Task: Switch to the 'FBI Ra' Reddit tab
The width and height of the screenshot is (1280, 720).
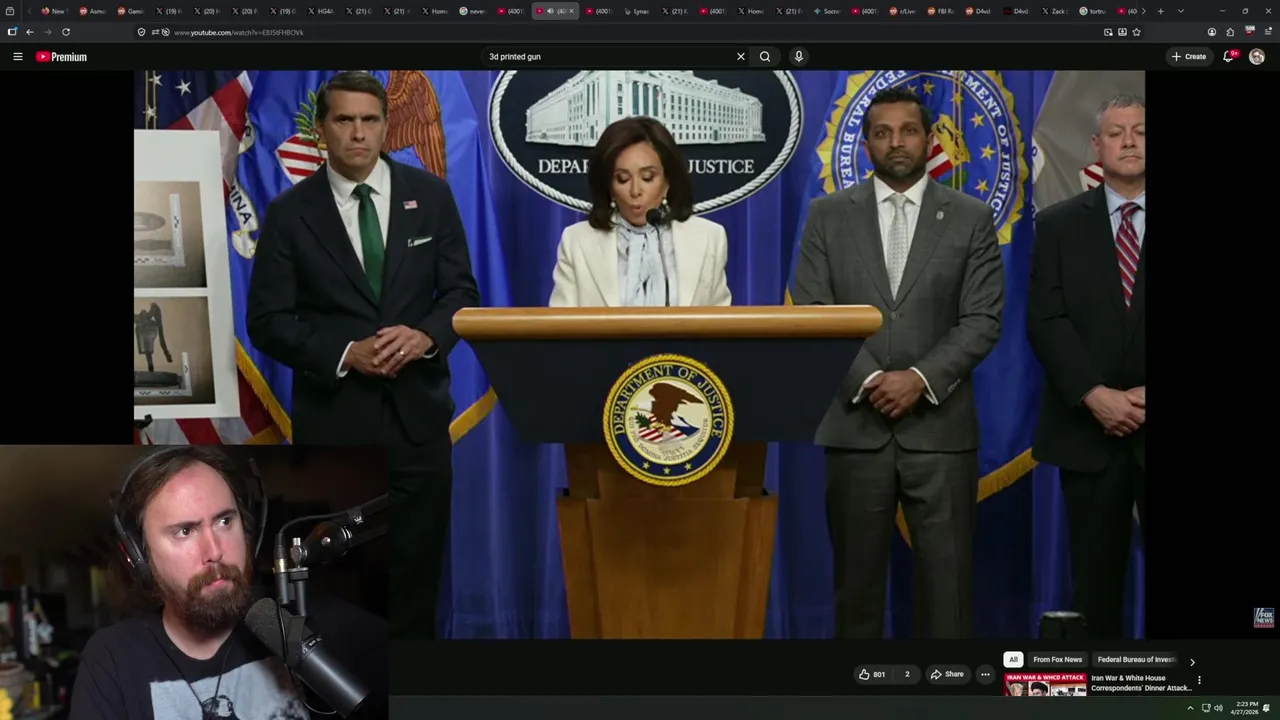Action: [x=941, y=11]
